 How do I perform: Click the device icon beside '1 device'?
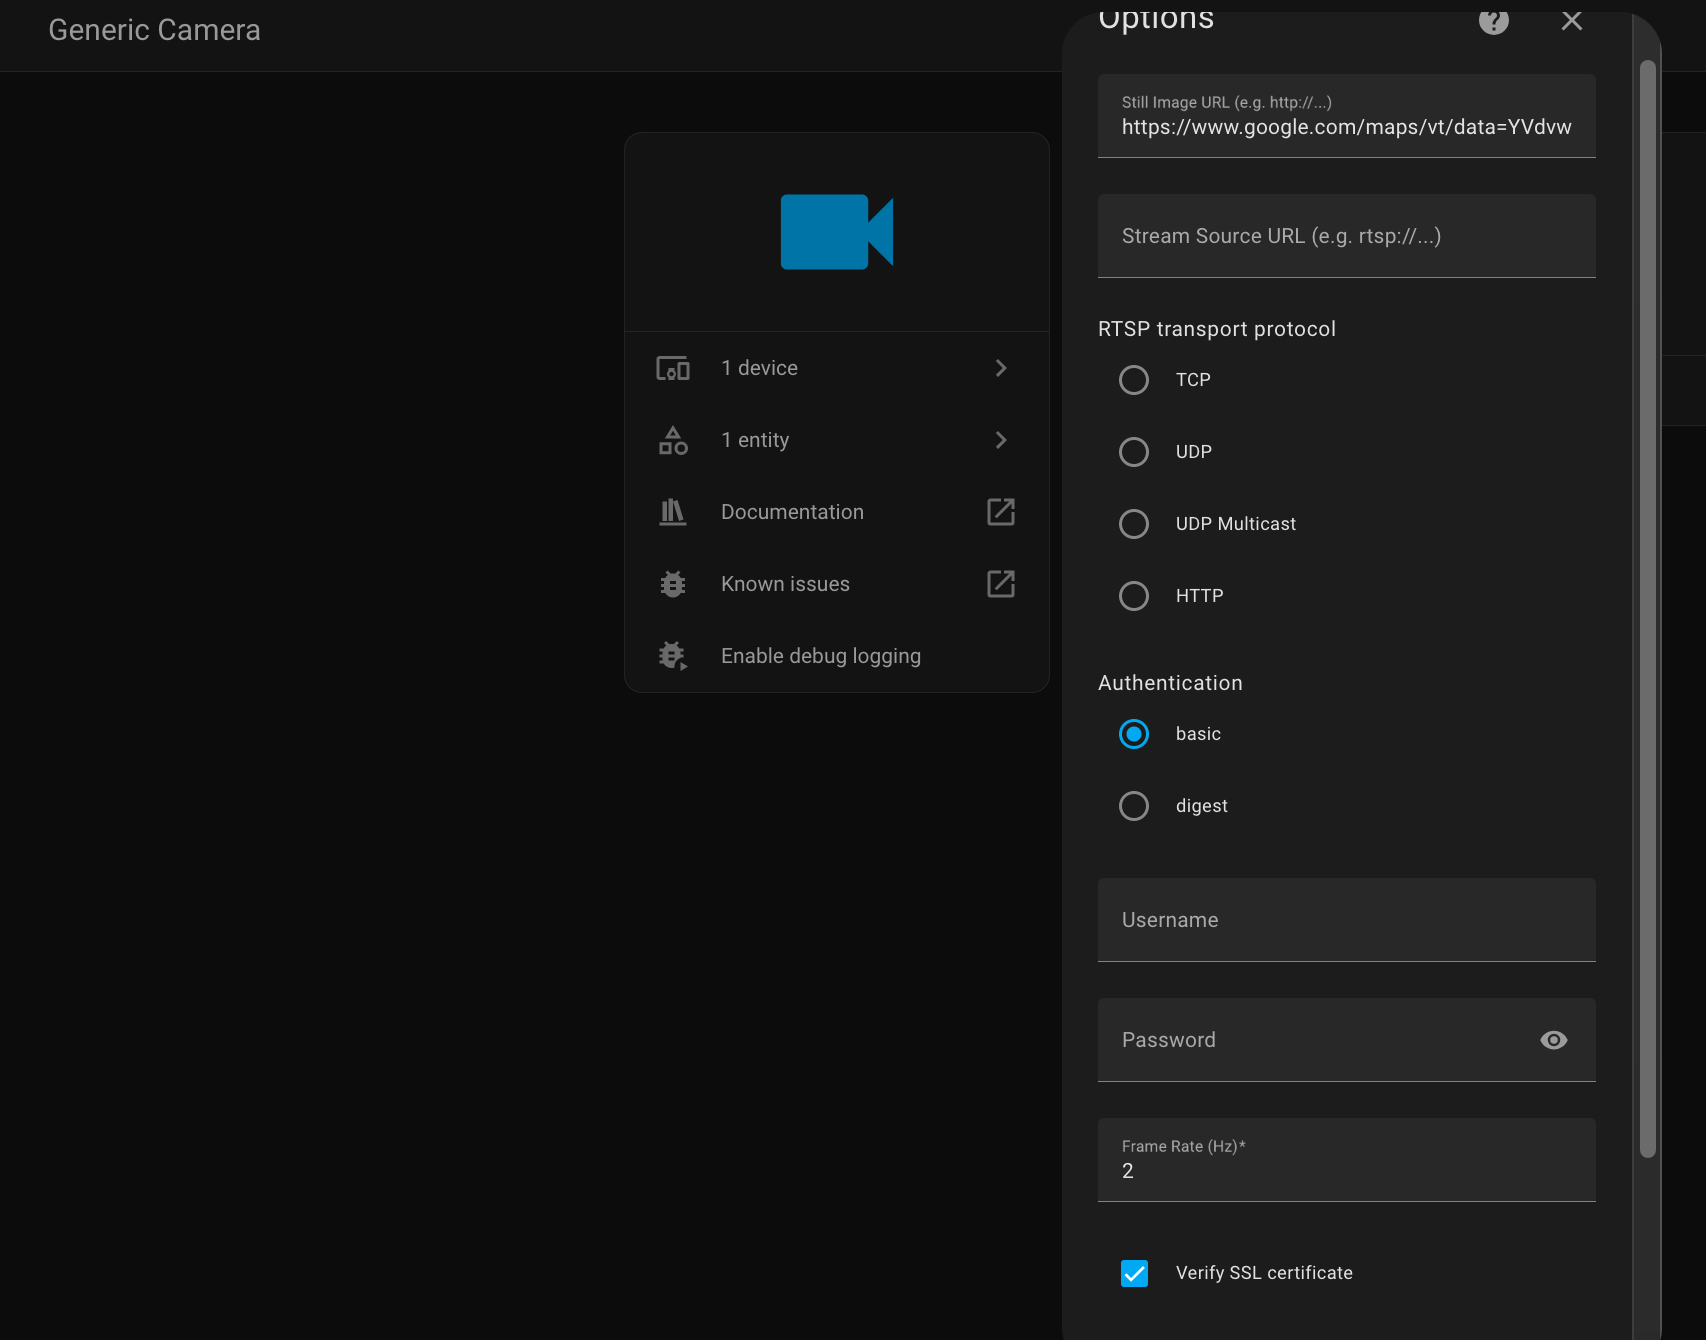coord(673,368)
